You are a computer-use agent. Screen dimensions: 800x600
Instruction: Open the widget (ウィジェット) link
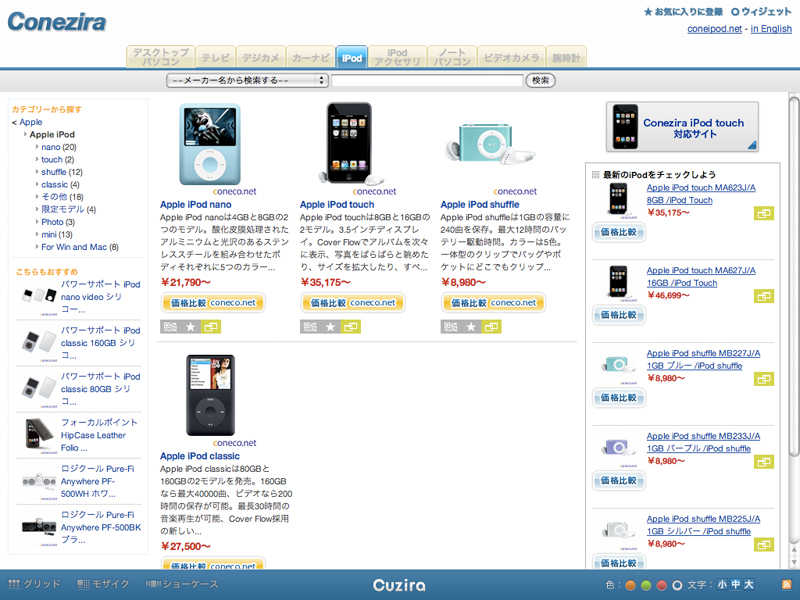click(761, 12)
